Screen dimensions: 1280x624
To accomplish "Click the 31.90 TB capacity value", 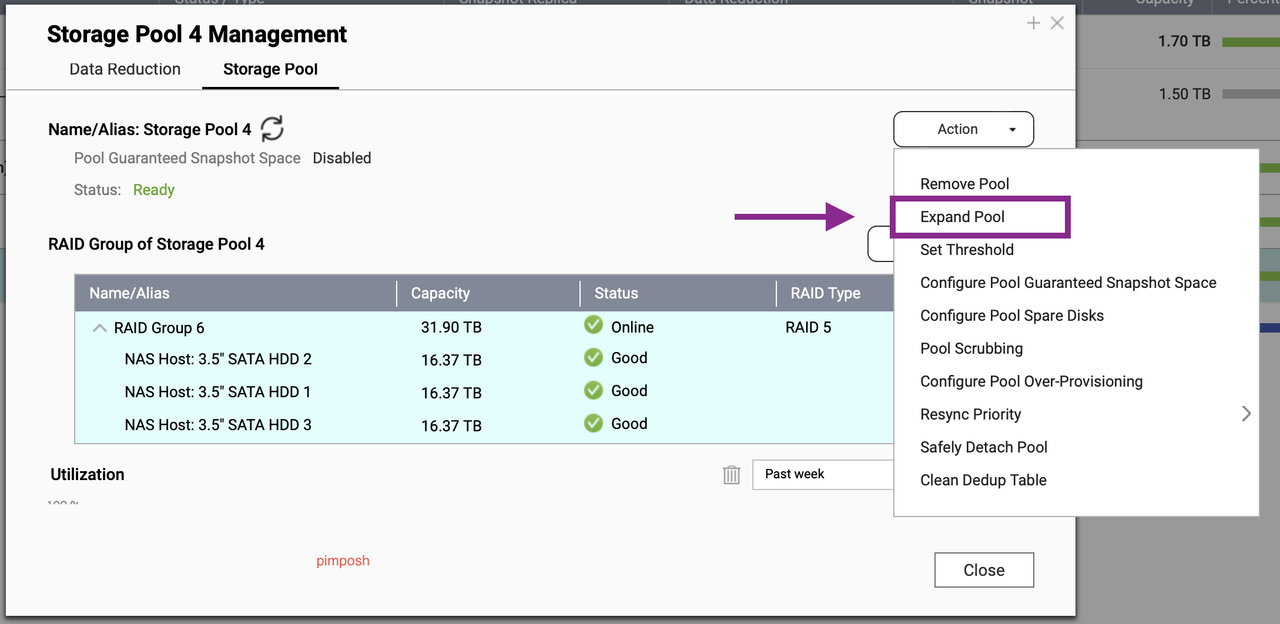I will tap(451, 328).
